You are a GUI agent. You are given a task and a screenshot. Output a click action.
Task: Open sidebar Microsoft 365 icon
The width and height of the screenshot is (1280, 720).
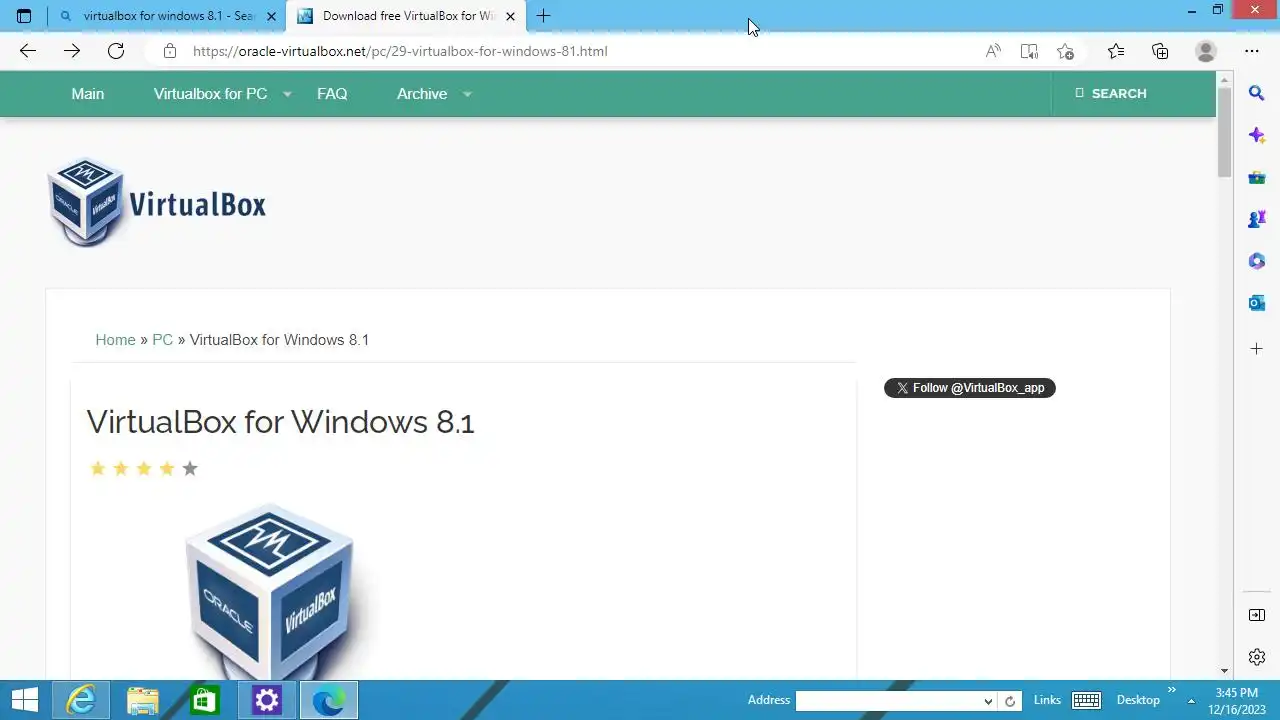tap(1257, 261)
